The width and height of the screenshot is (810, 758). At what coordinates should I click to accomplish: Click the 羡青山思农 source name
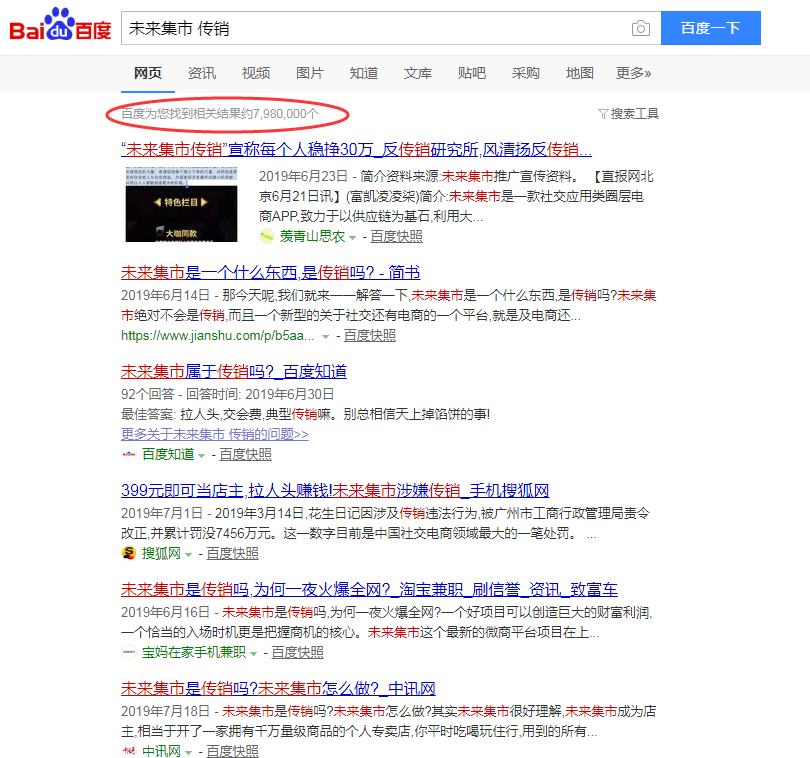click(x=313, y=237)
